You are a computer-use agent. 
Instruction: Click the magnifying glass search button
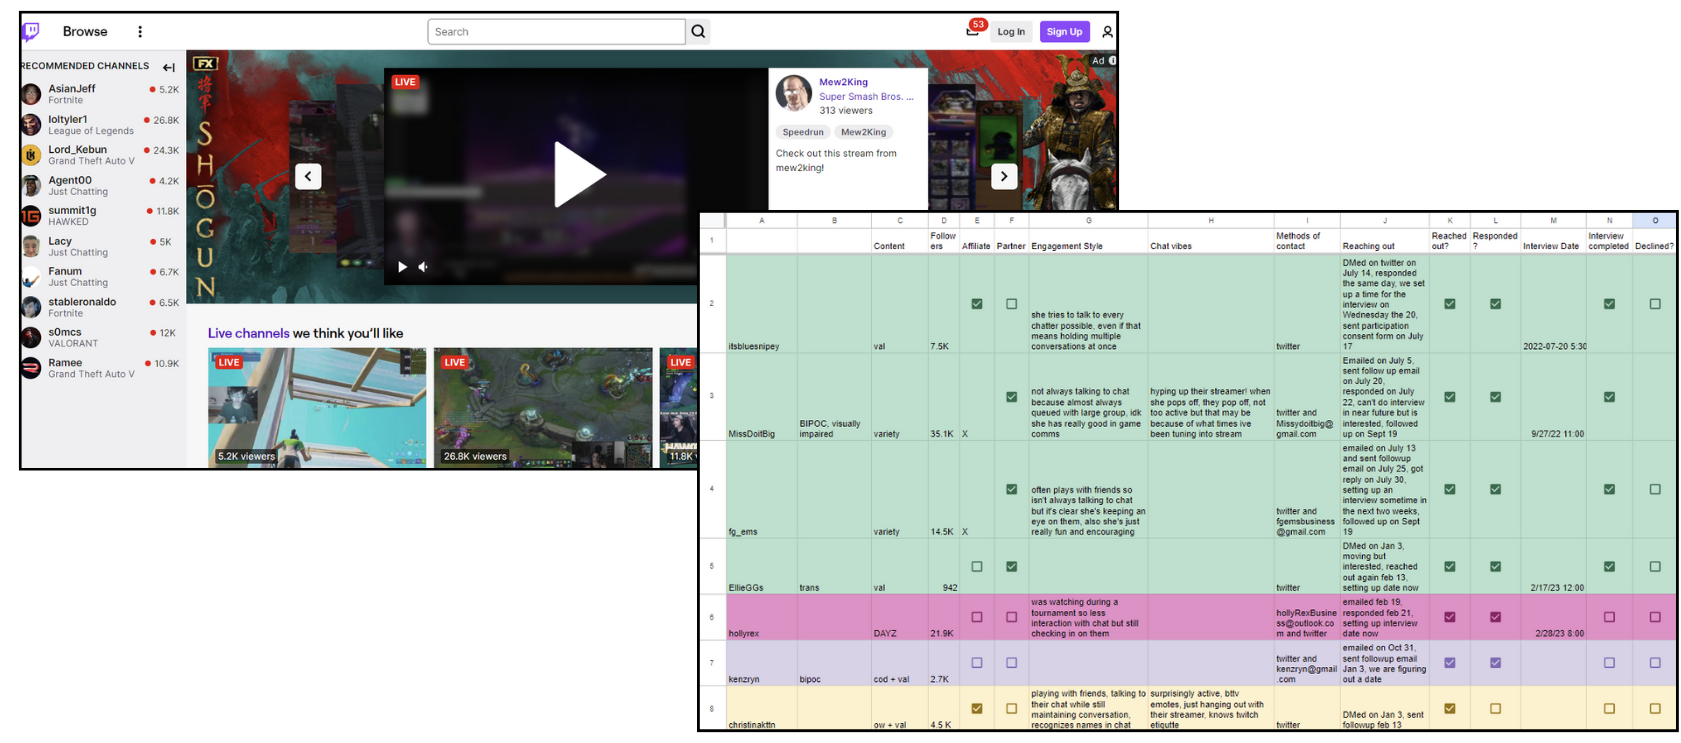[698, 32]
